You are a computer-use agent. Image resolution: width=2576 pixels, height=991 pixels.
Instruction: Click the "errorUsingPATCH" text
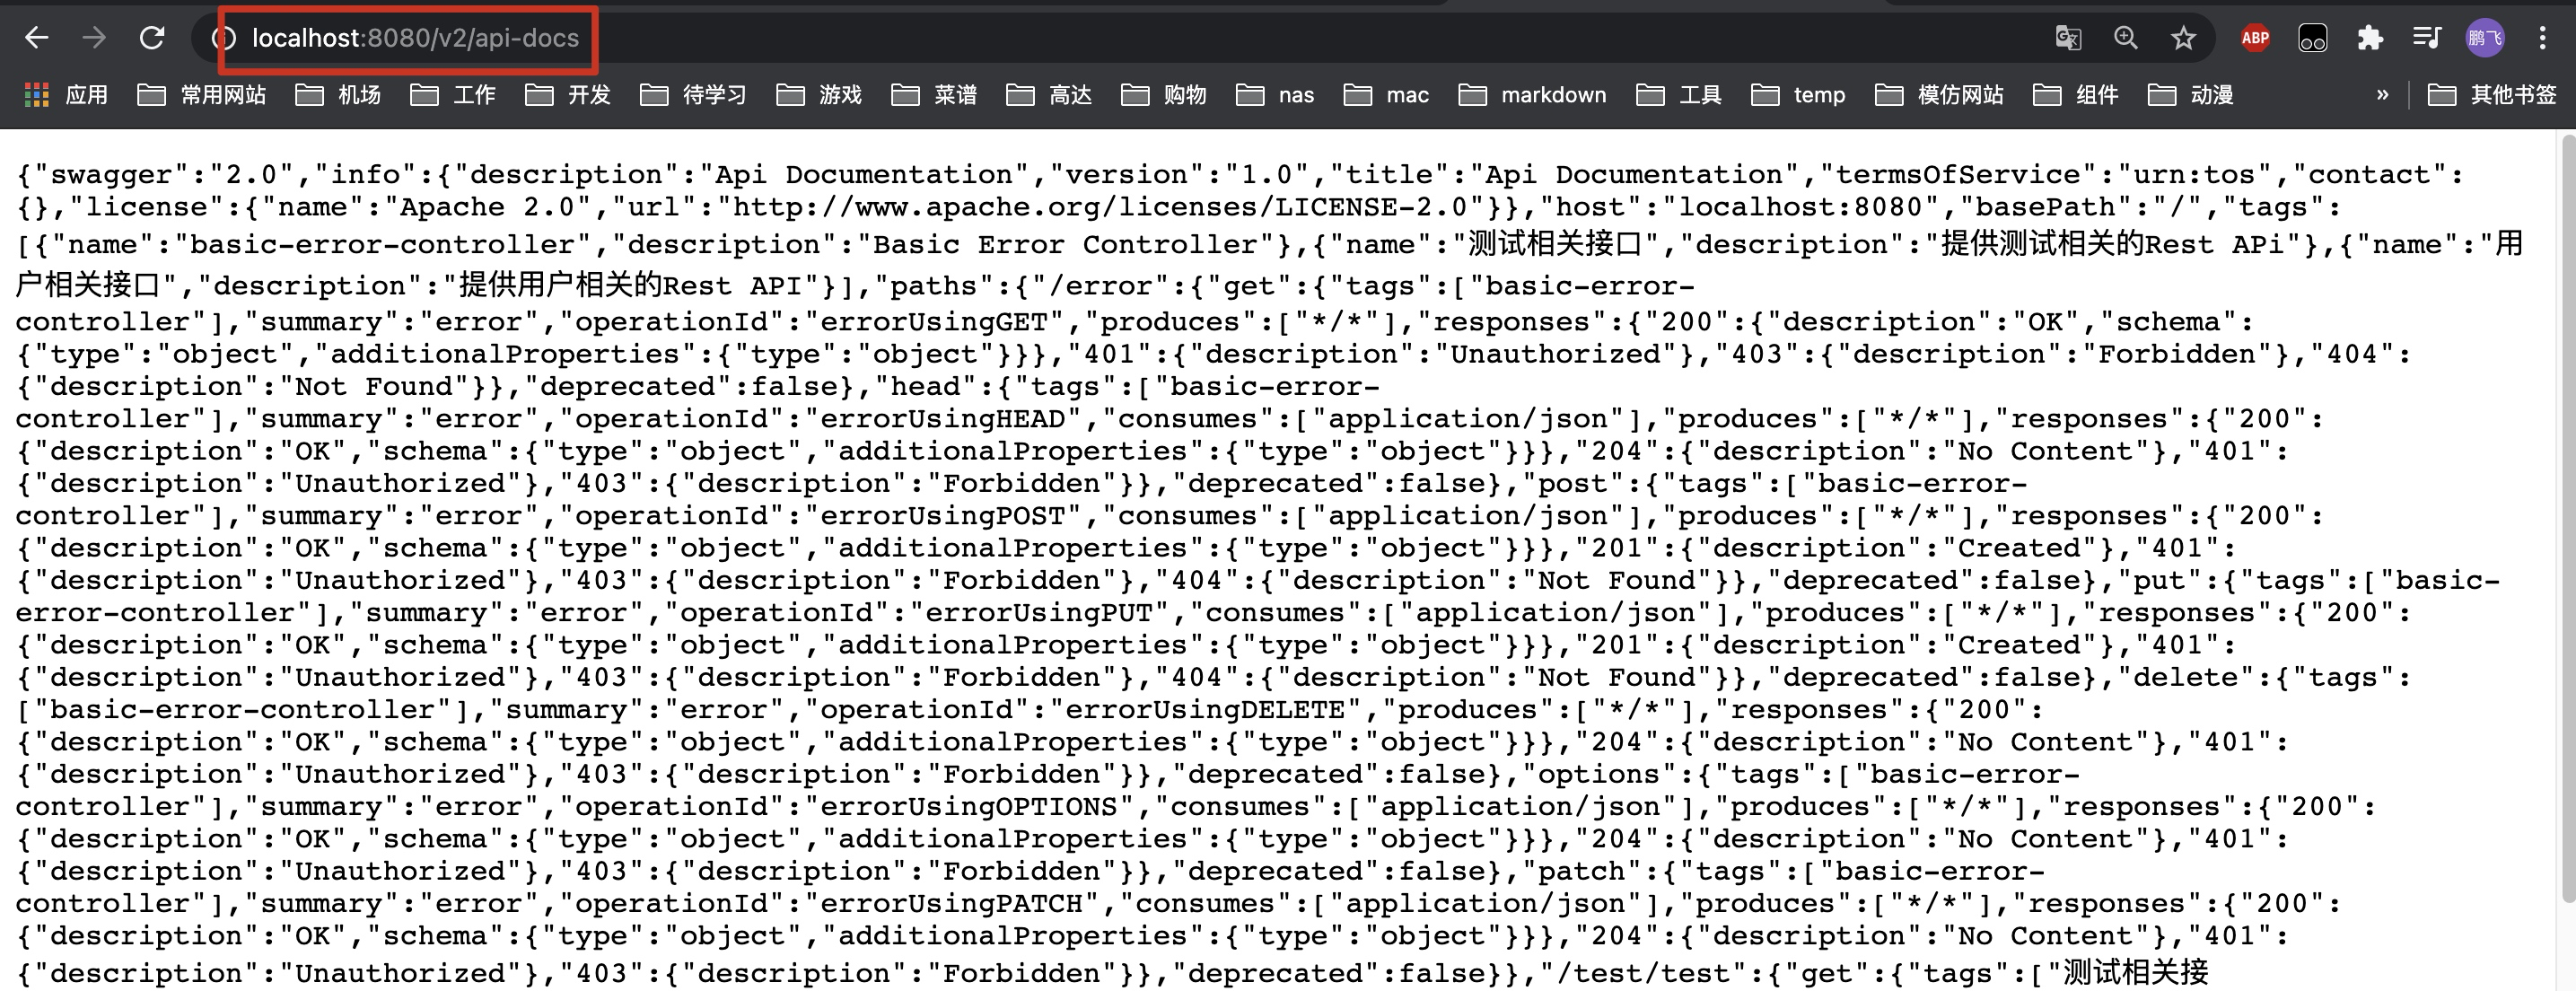952,904
